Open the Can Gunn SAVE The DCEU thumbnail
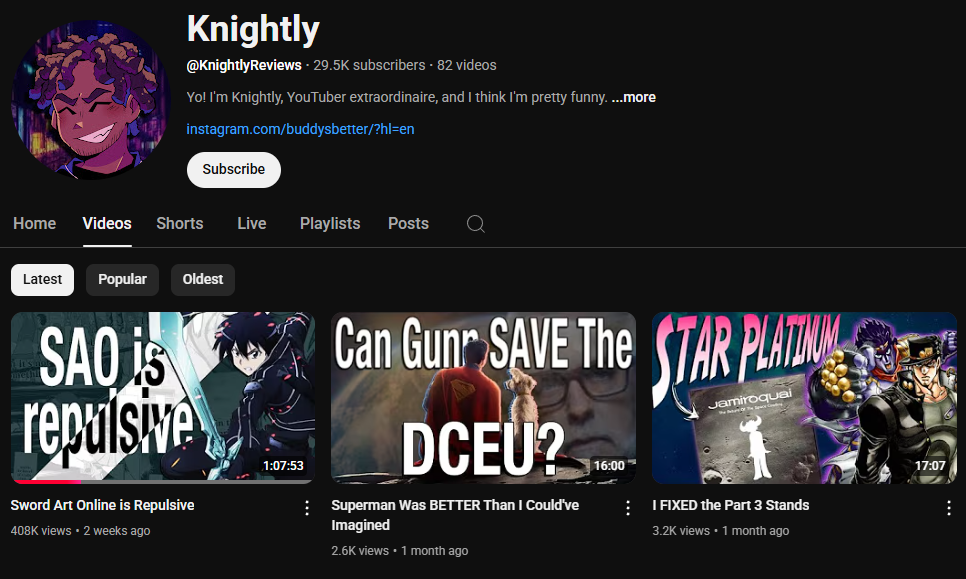 point(484,397)
